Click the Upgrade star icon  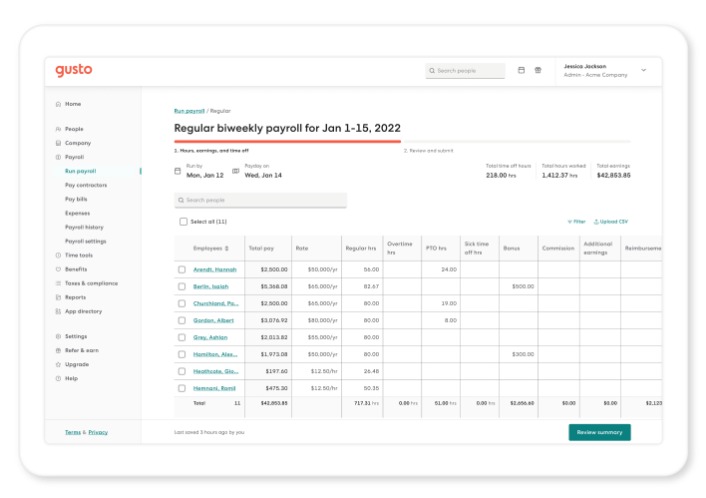pyautogui.click(x=58, y=364)
